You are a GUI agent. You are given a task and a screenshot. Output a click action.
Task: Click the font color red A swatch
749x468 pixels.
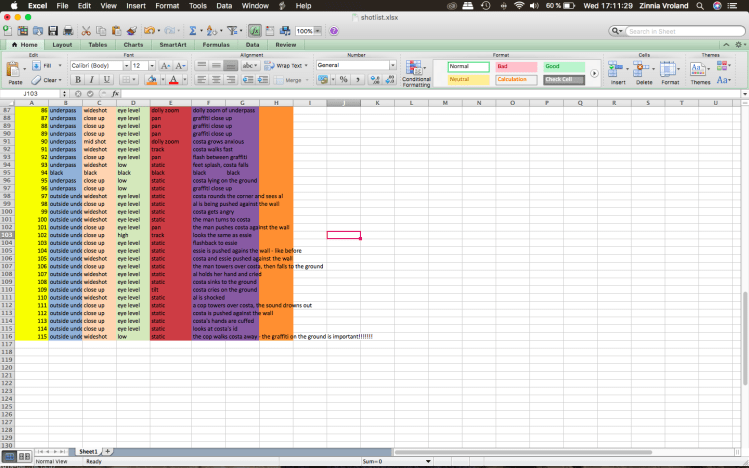click(x=173, y=79)
